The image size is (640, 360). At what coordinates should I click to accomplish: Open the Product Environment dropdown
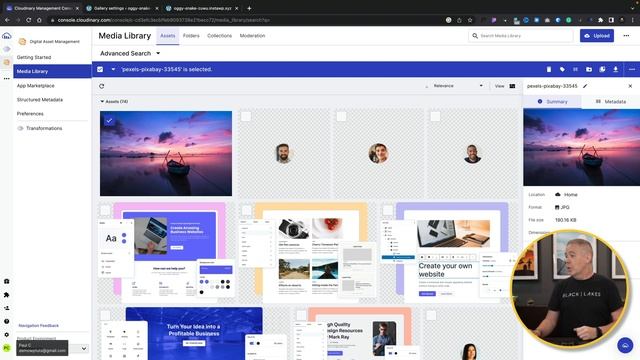pyautogui.click(x=53, y=348)
